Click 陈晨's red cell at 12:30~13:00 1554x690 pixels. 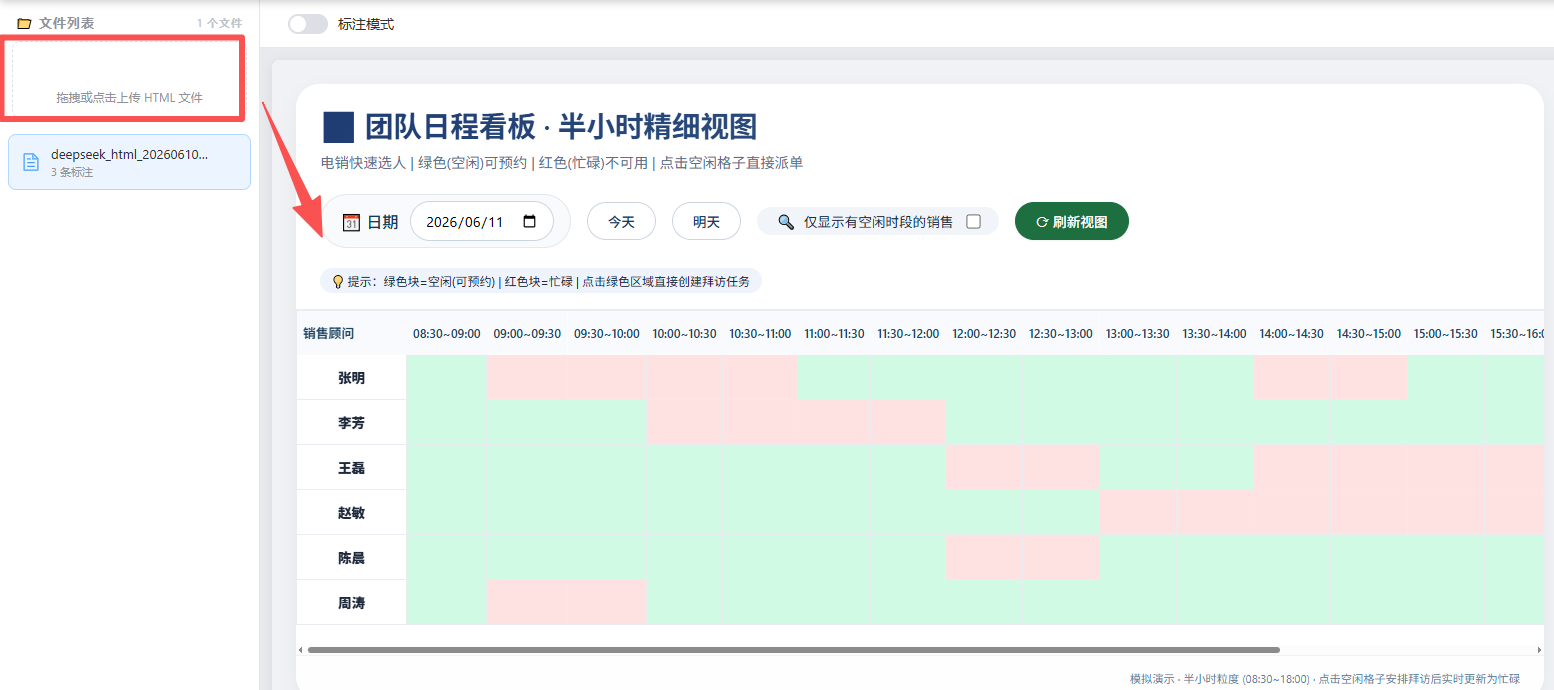click(x=1060, y=558)
